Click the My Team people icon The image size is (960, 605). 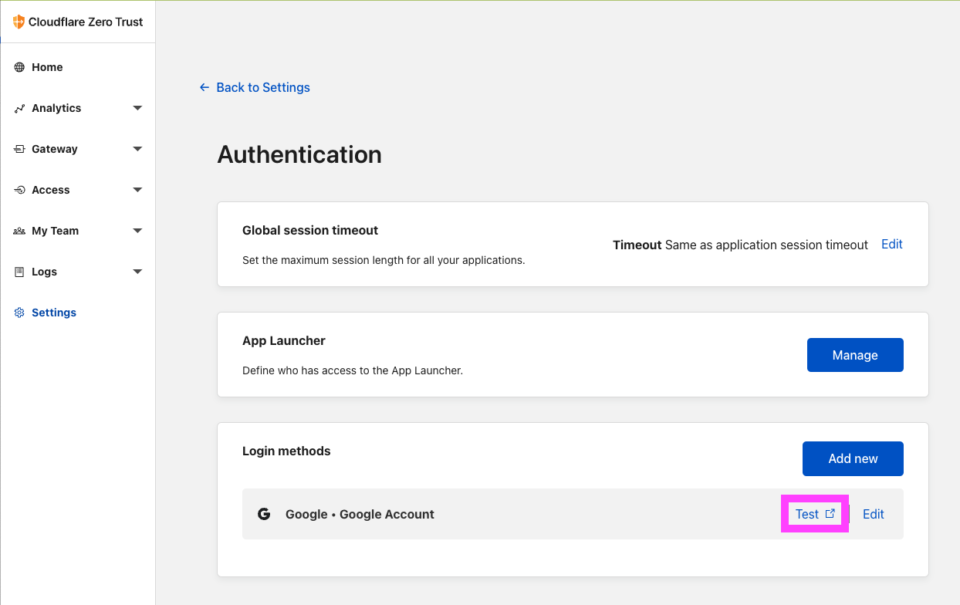coord(19,231)
